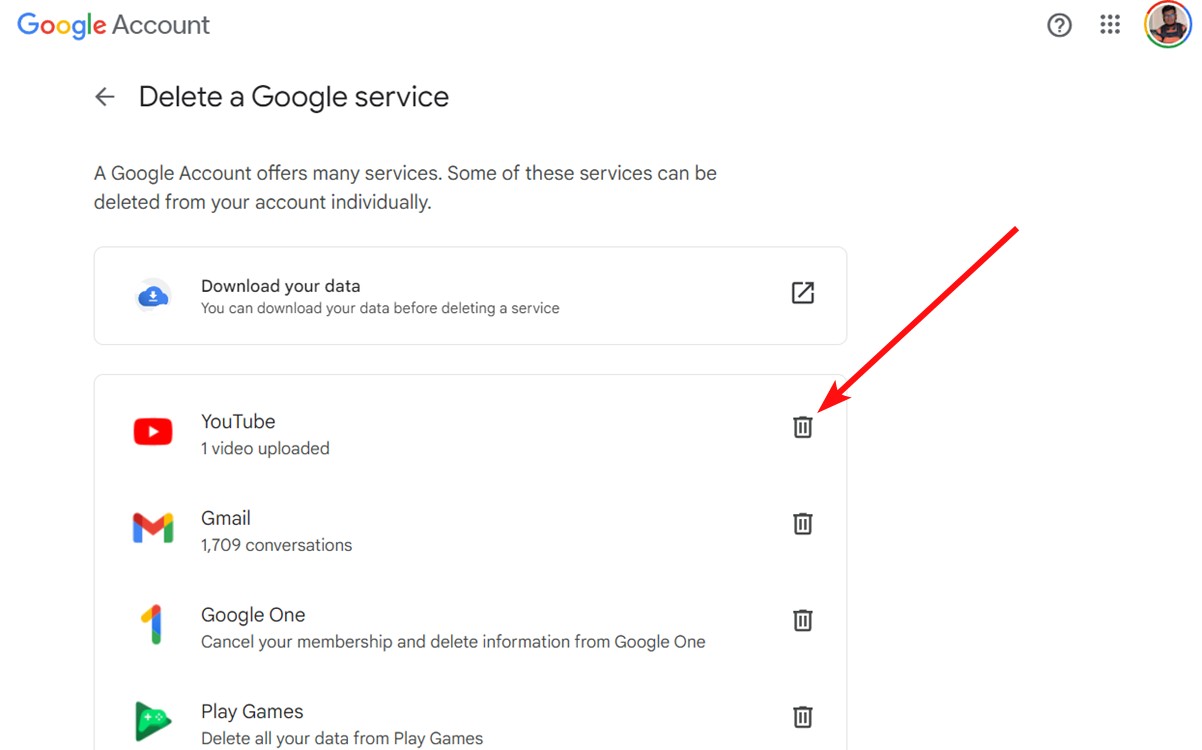Click the Play Games controller logo
The image size is (1202, 750).
tap(153, 721)
